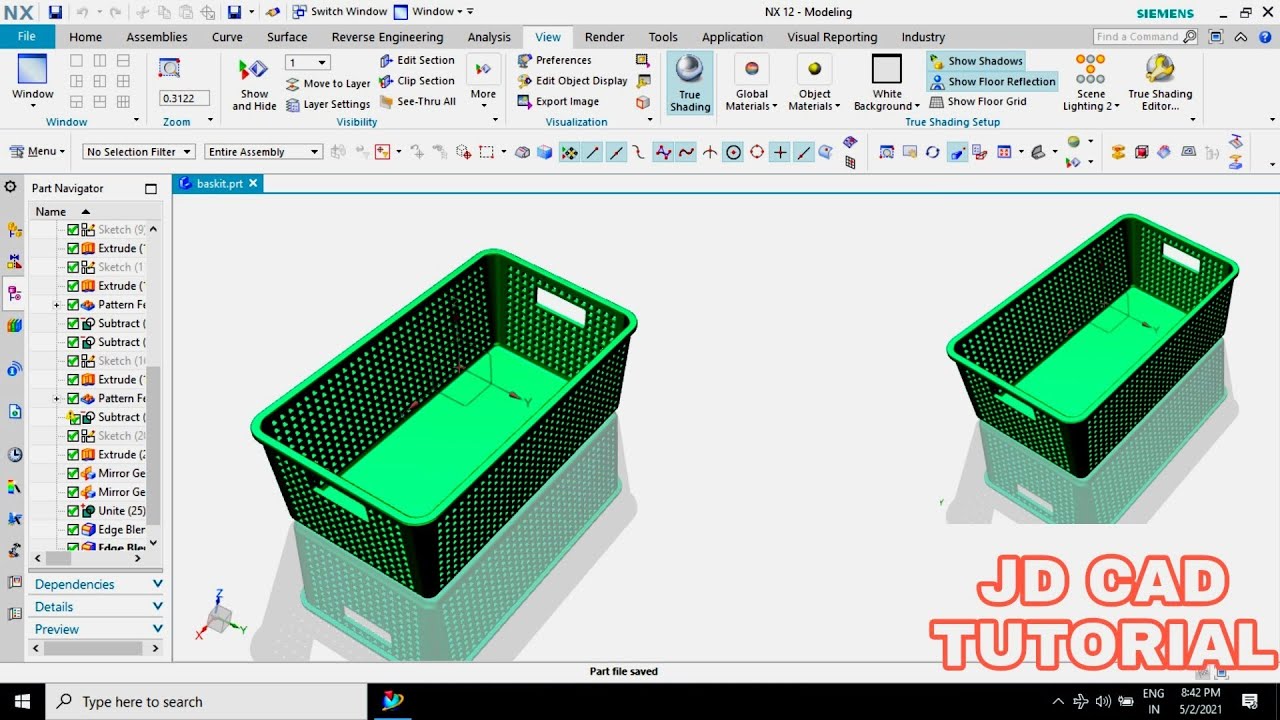
Task: Click Export Image
Action: click(x=558, y=101)
